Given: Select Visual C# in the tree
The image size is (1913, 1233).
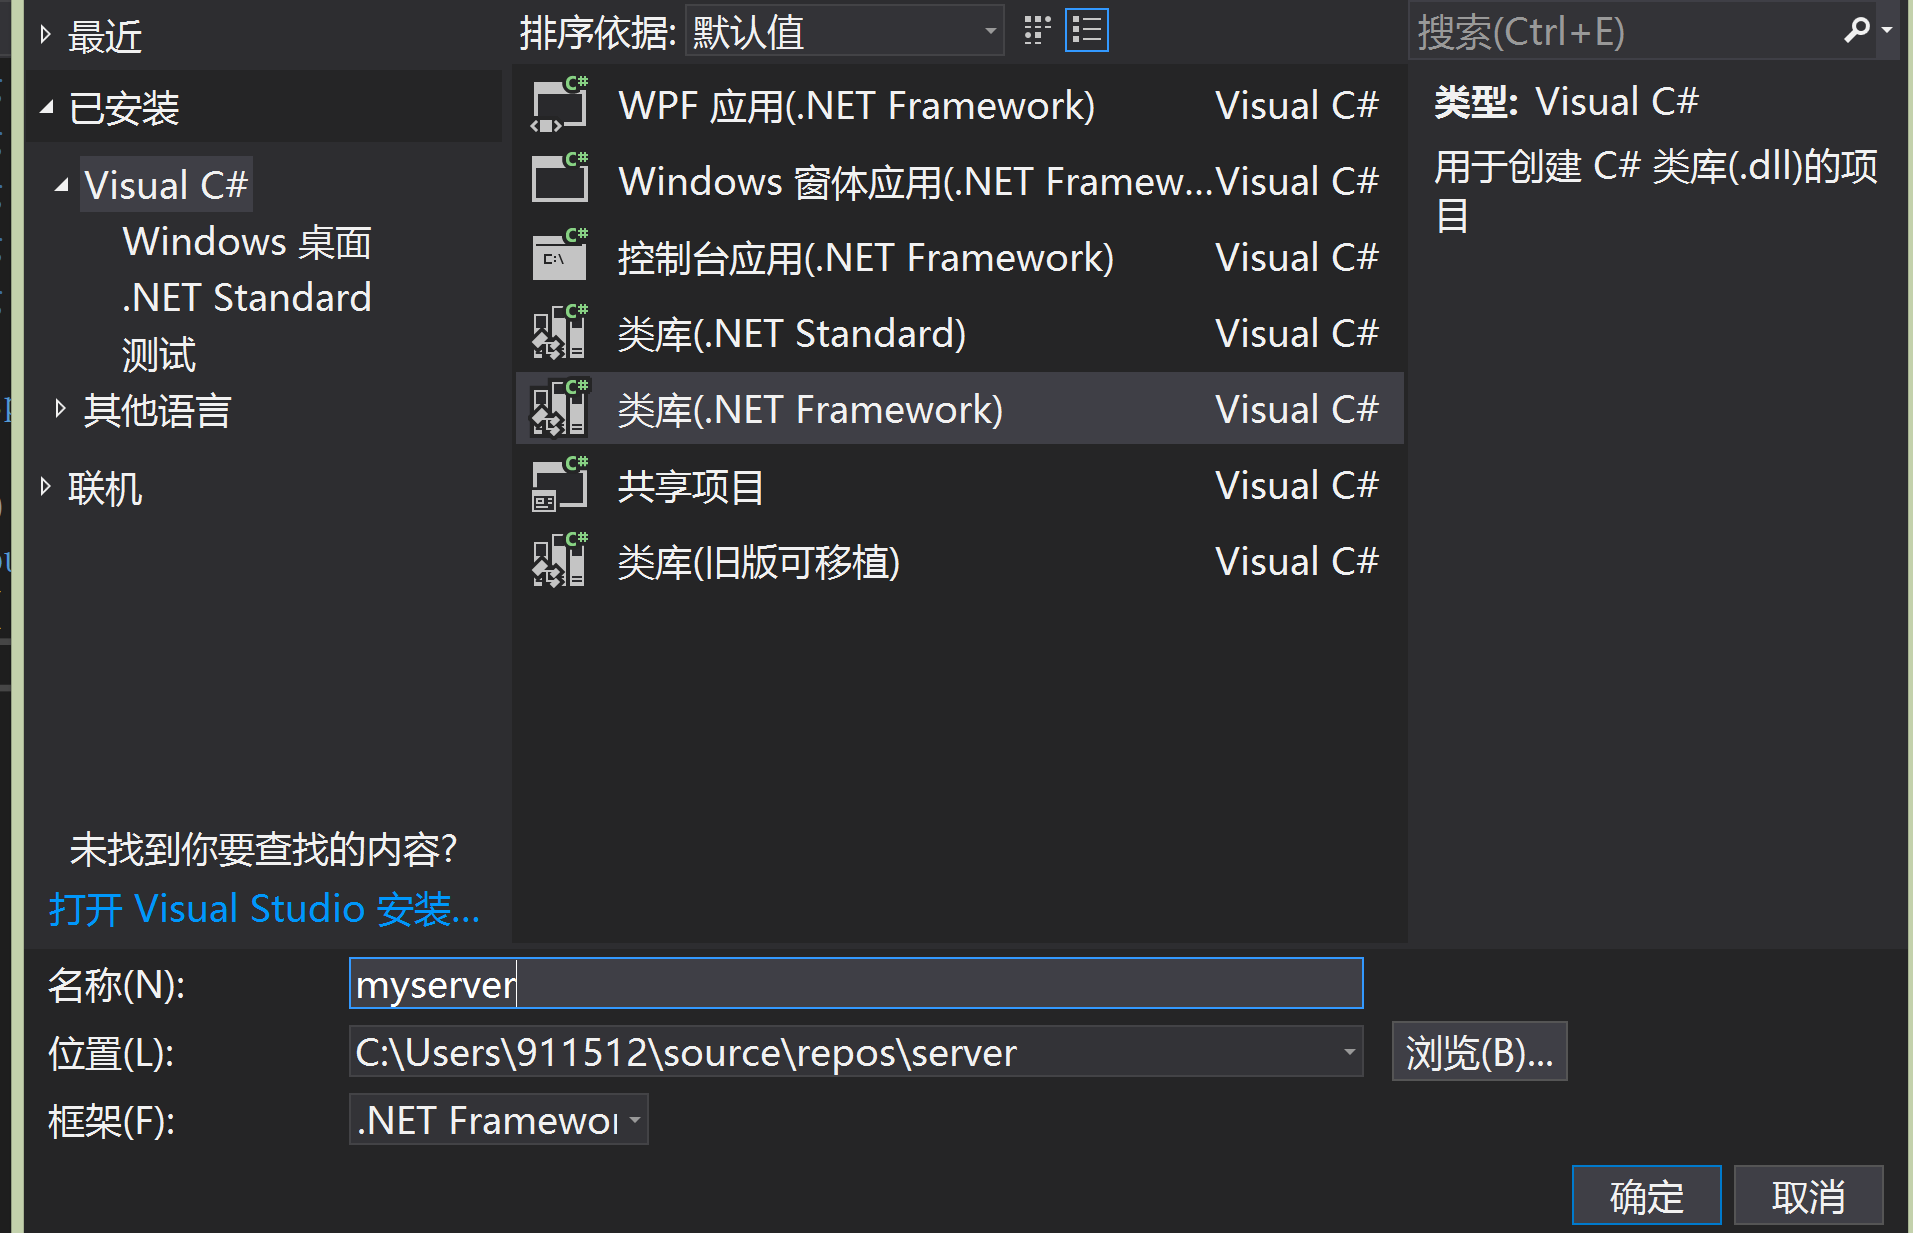Looking at the screenshot, I should tap(166, 185).
